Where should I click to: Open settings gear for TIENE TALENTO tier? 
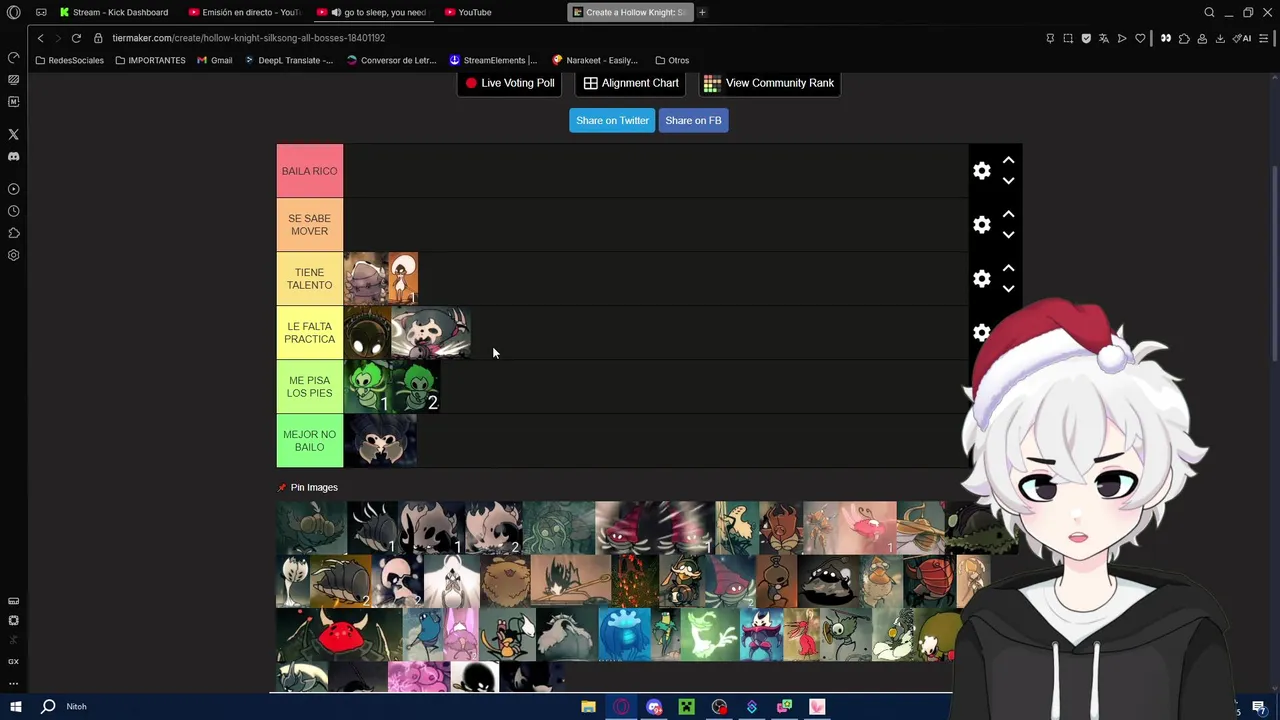[982, 279]
